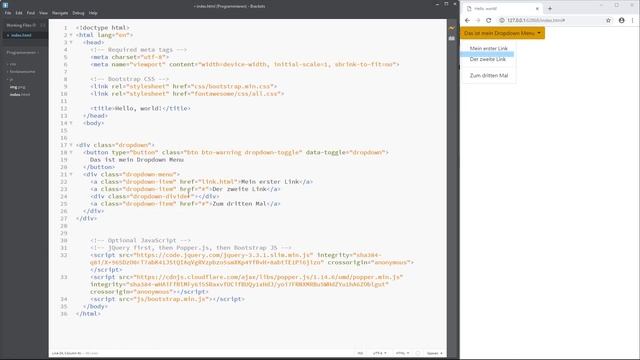Click the 'Optional JavaScript' comment line
Image resolution: width=640 pixels, height=360 pixels.
140,240
